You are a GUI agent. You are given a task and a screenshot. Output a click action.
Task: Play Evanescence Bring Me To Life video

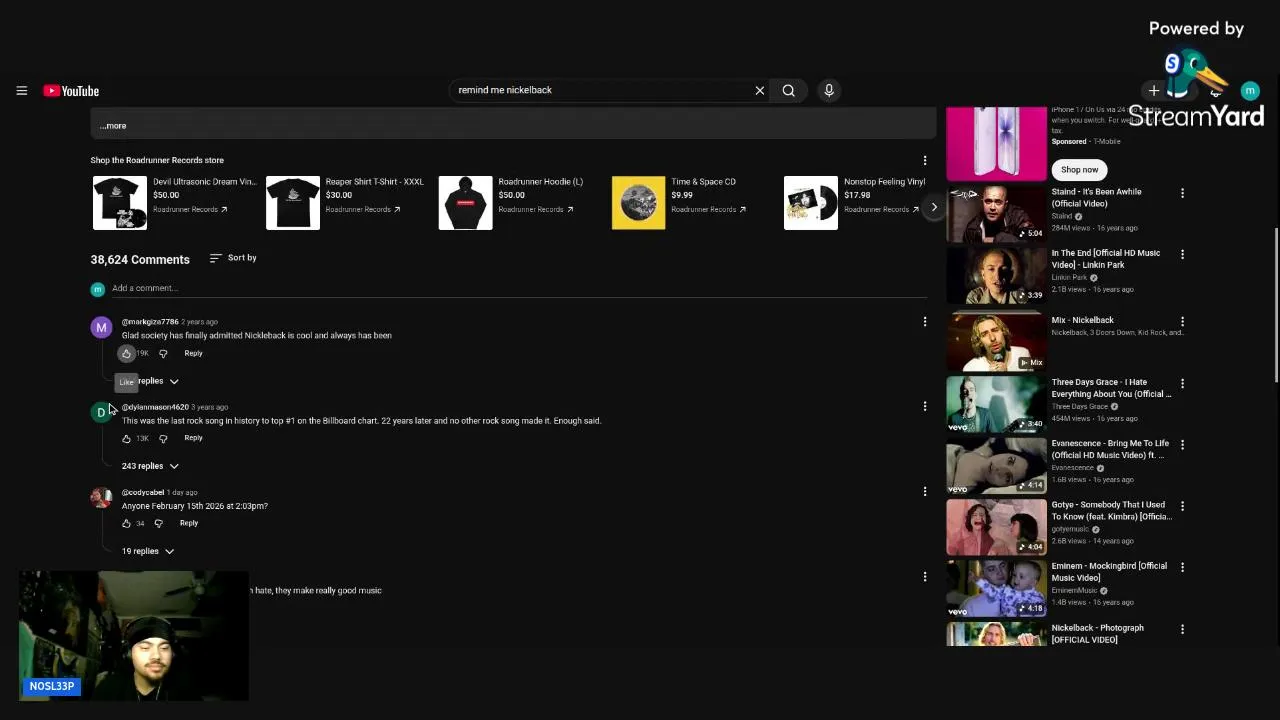pyautogui.click(x=997, y=465)
